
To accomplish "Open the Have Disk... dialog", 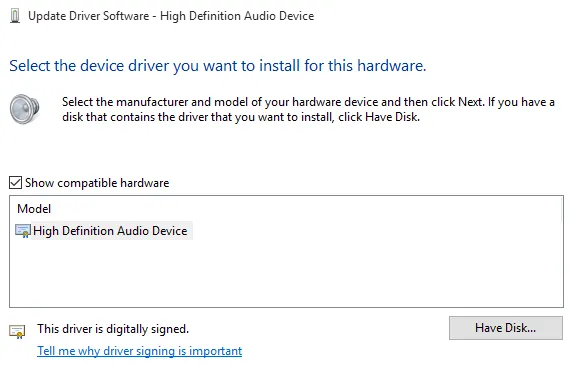I will (x=505, y=328).
